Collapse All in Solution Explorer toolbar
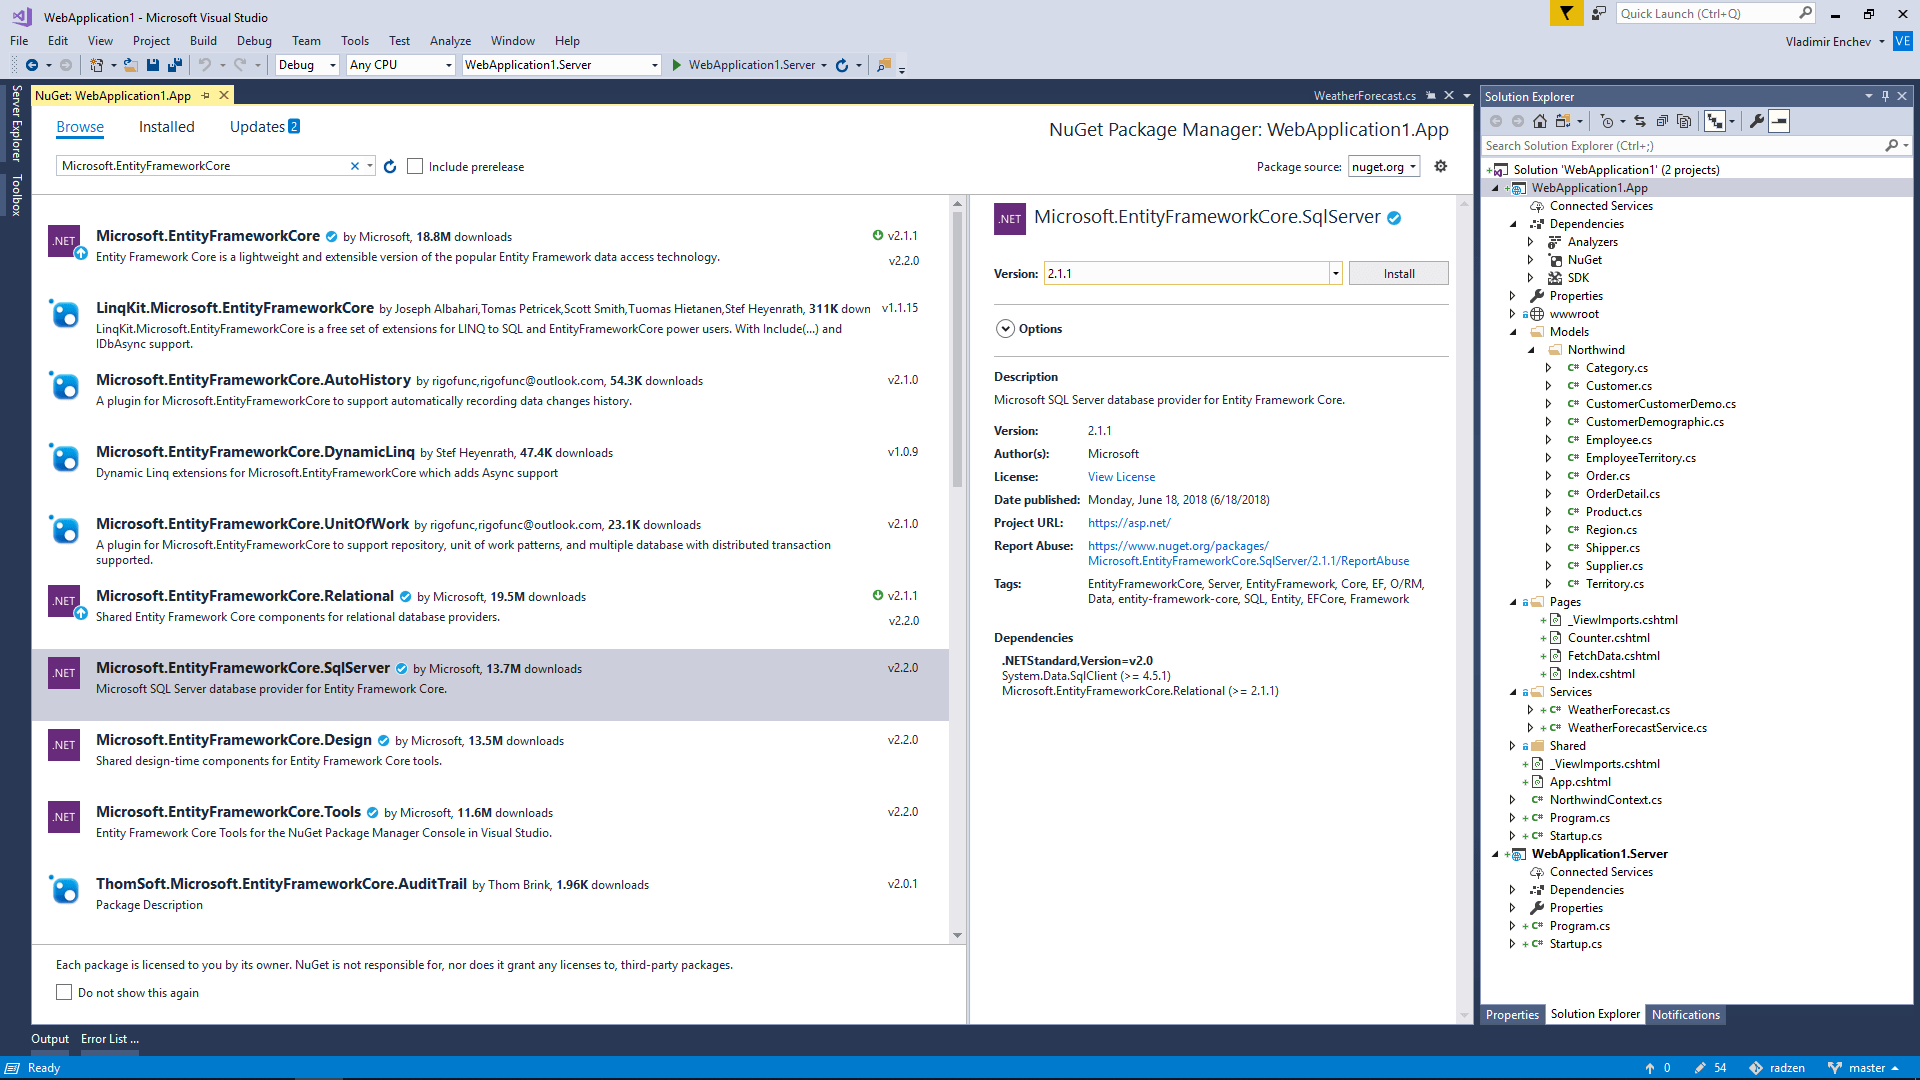 point(1662,121)
